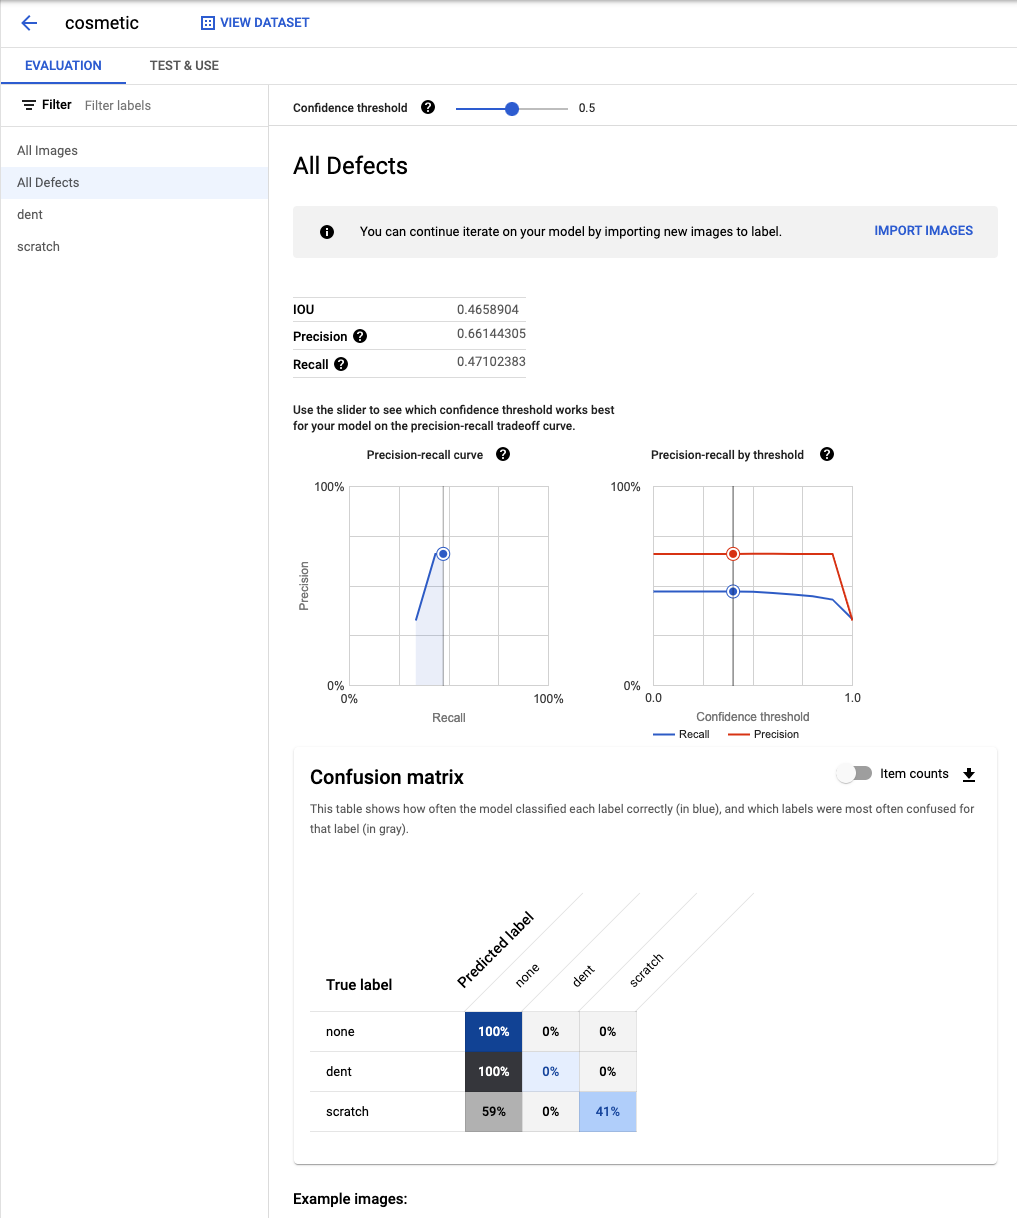Click the Filter icon in sidebar

29,105
